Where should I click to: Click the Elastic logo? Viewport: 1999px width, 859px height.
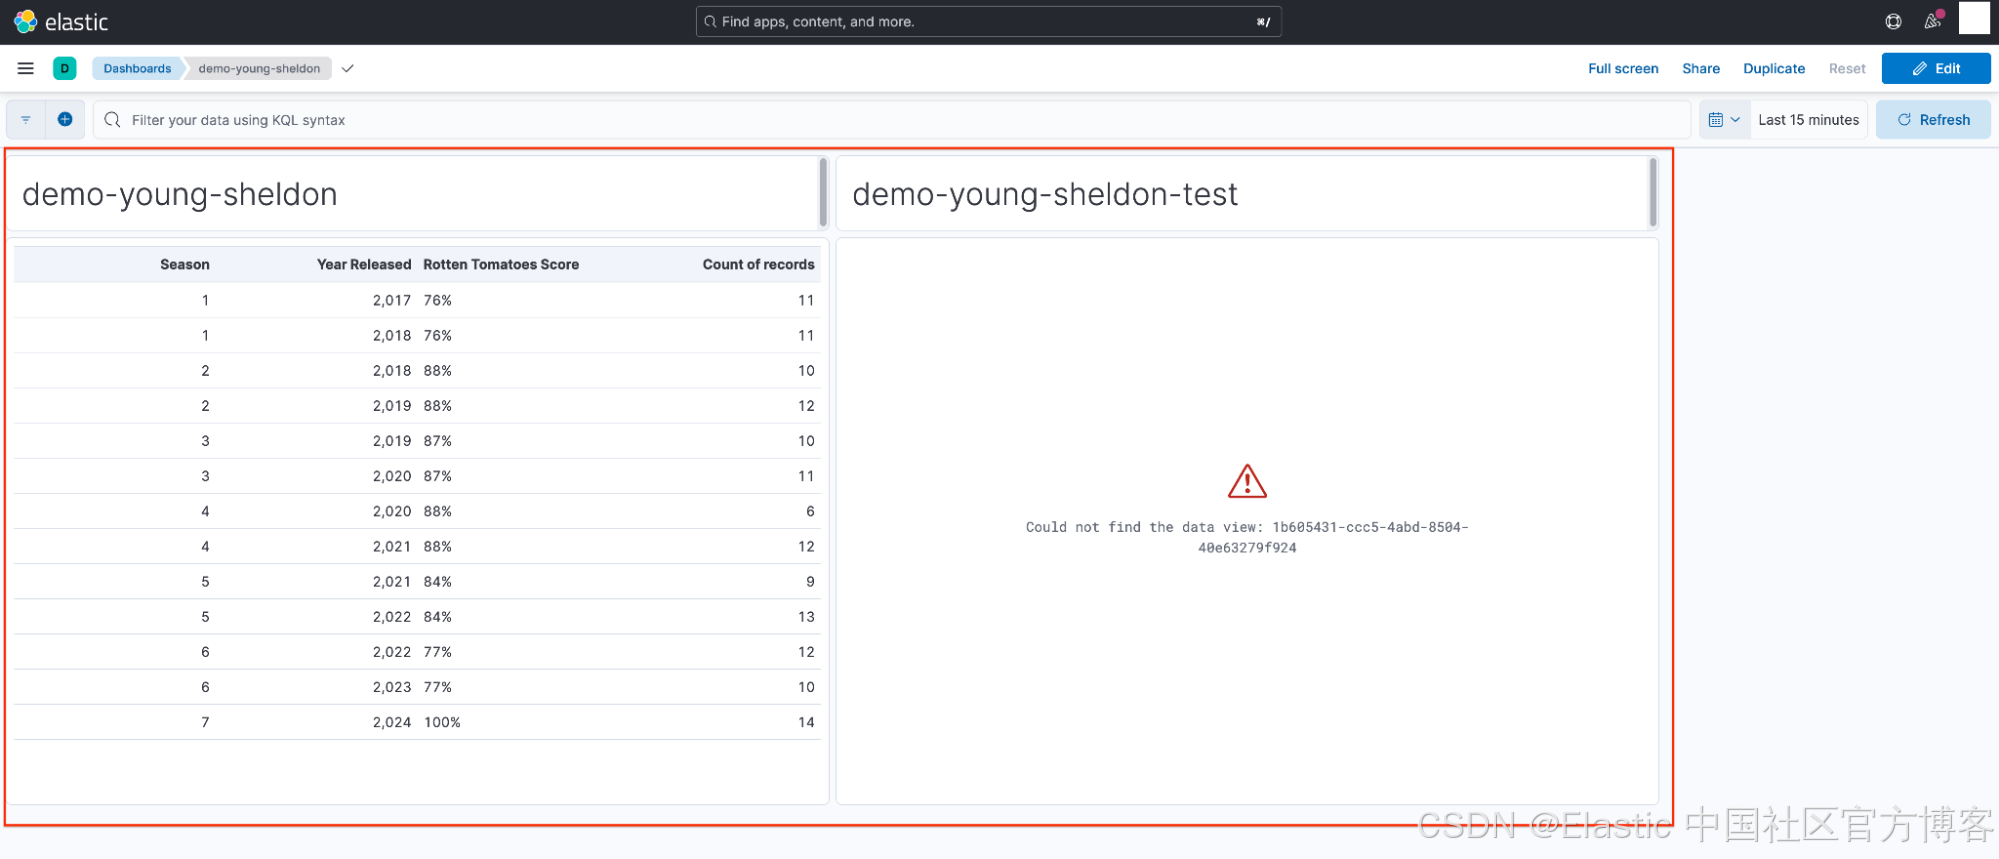tap(61, 21)
